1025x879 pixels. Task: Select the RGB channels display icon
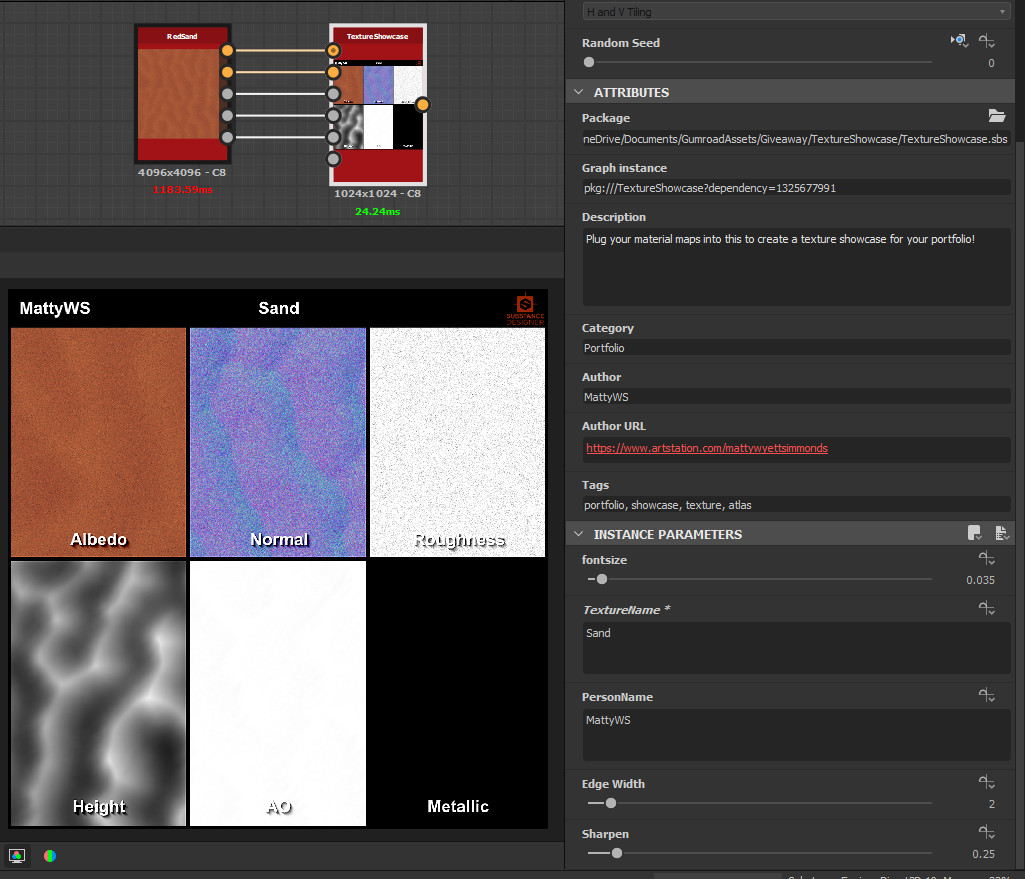tap(16, 855)
